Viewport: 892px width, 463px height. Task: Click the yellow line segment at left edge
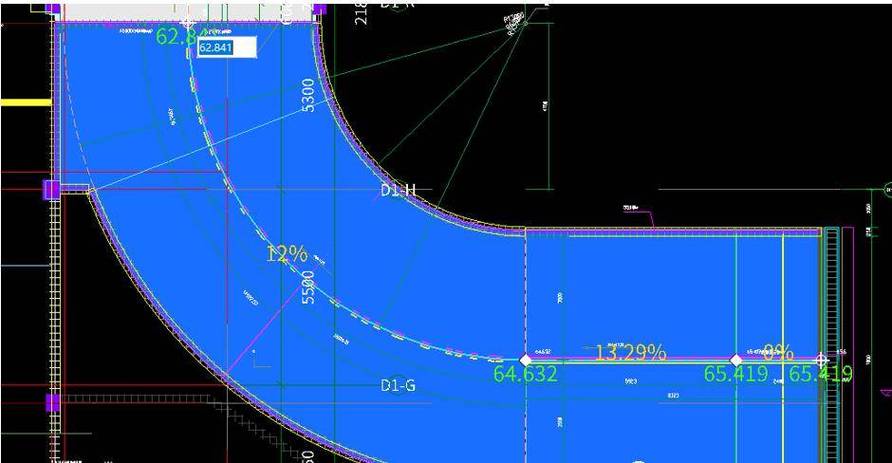coord(26,102)
